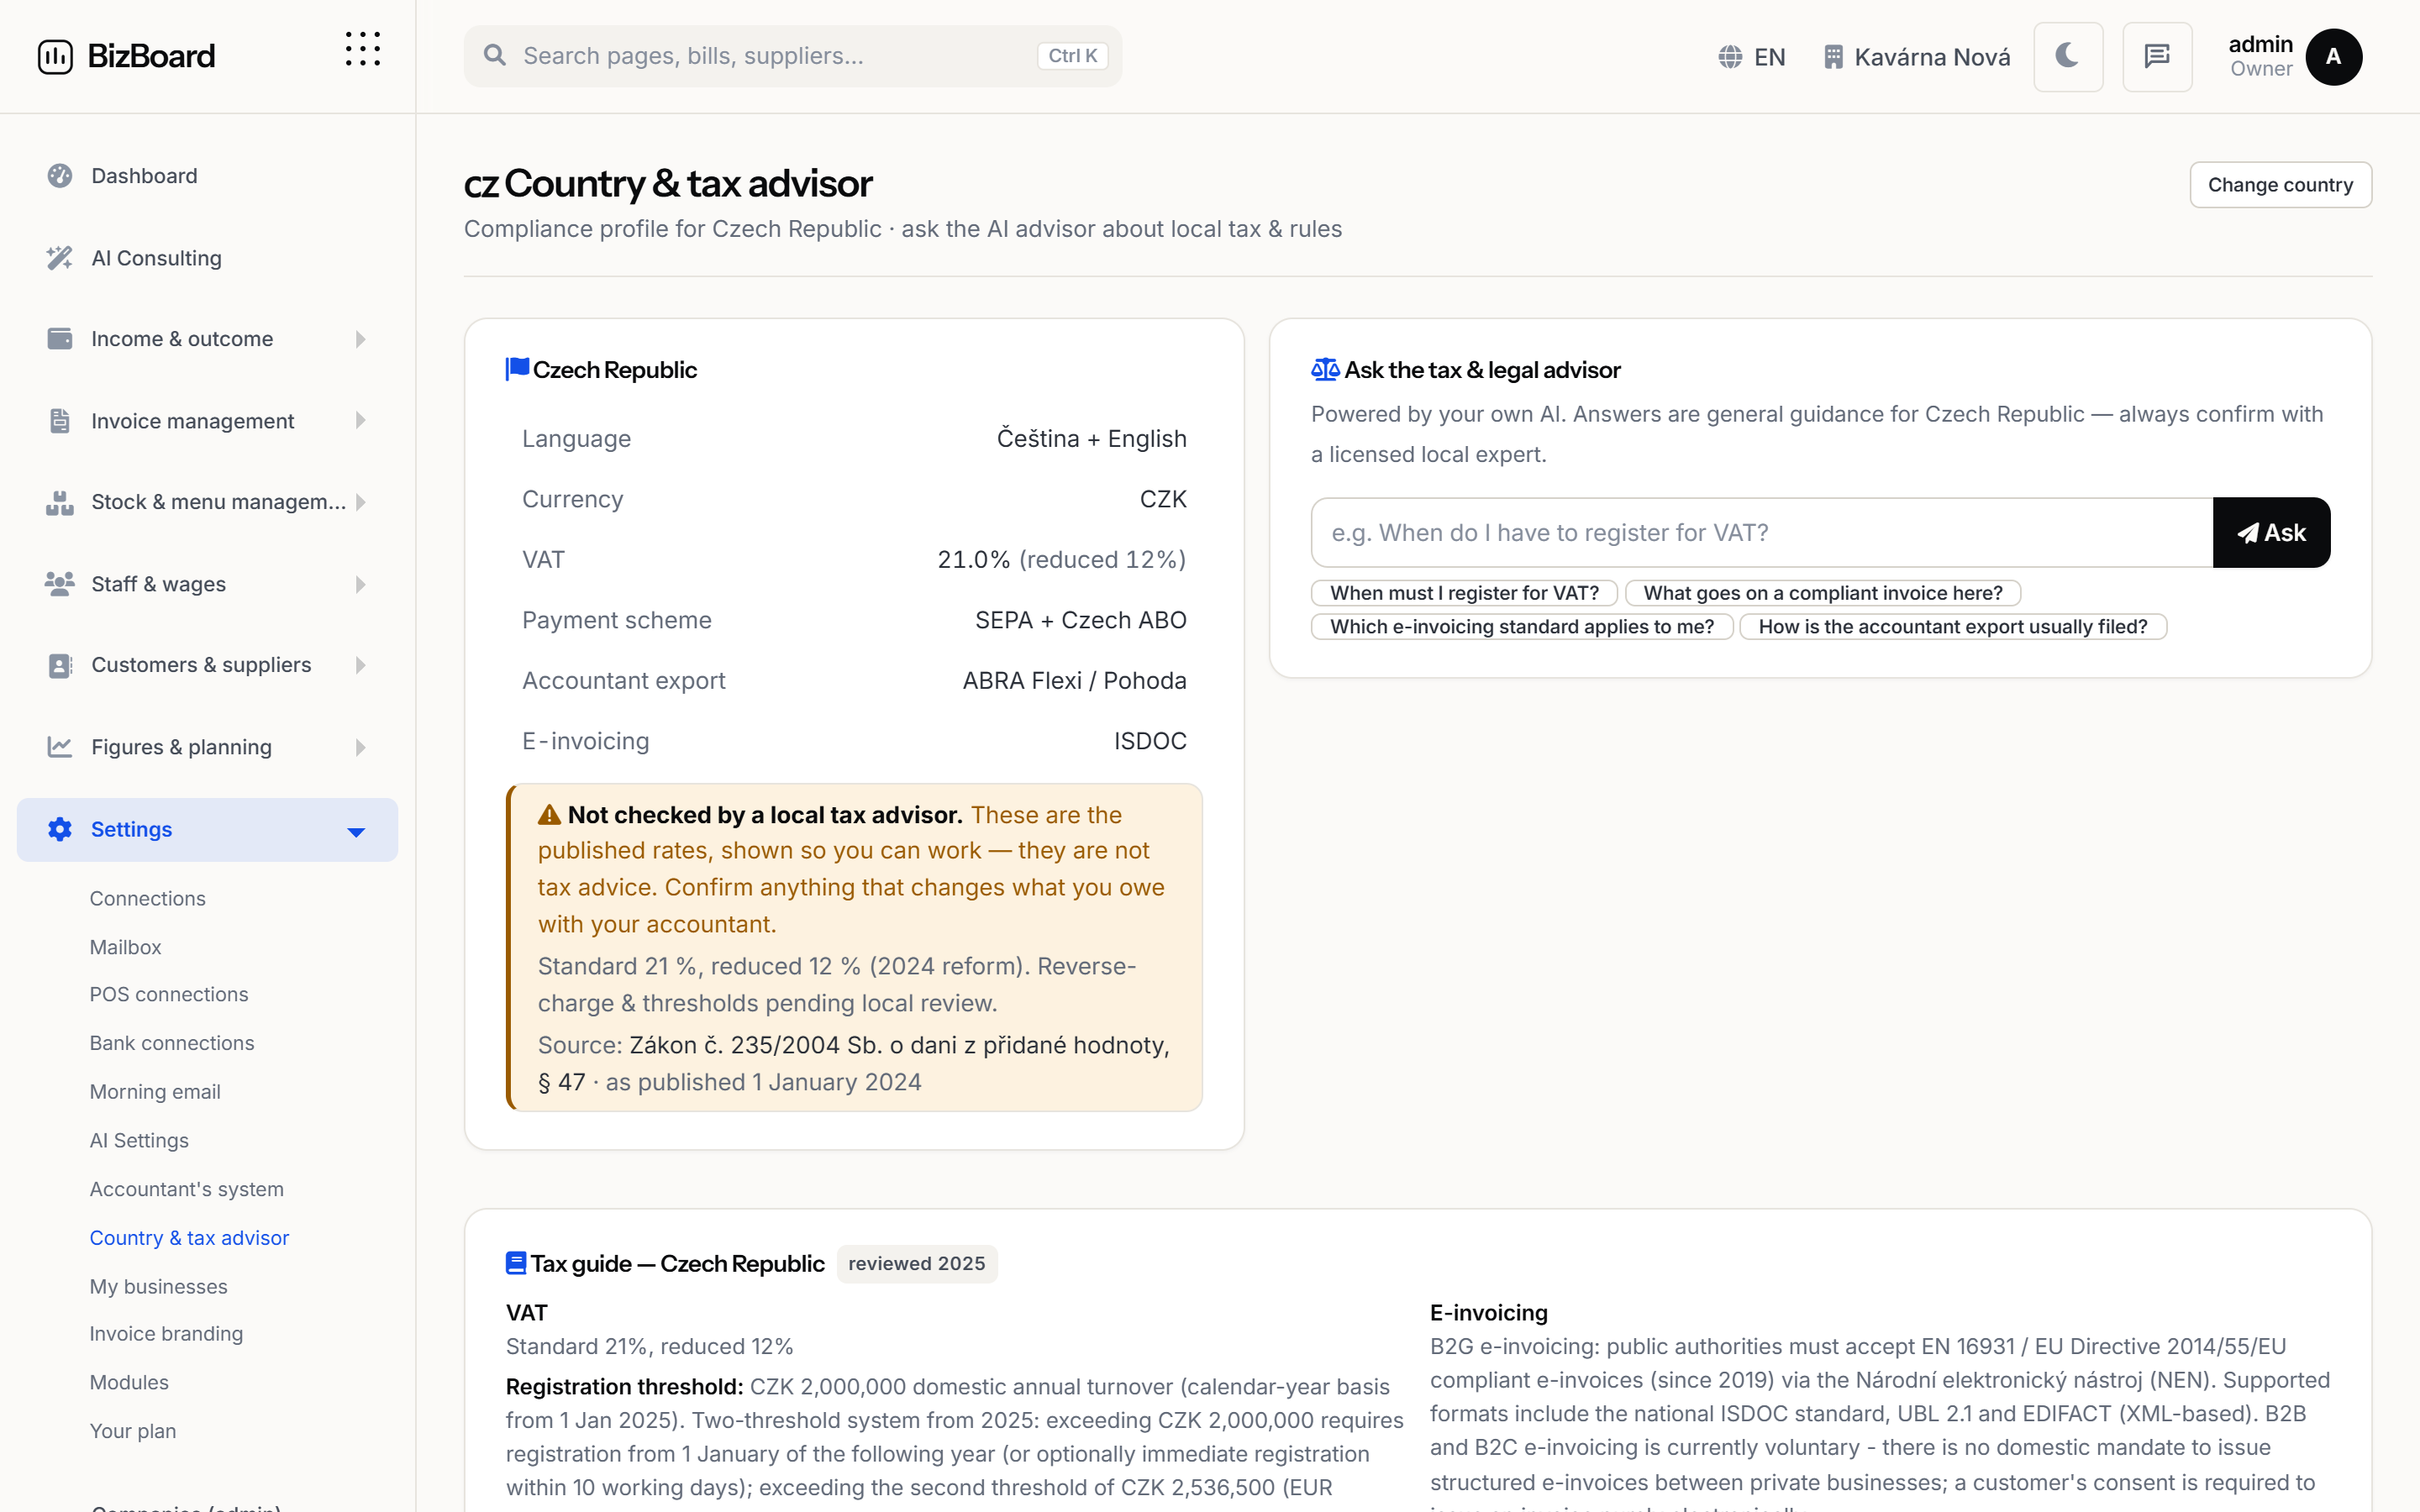Click the Settings gear icon

pyautogui.click(x=60, y=829)
